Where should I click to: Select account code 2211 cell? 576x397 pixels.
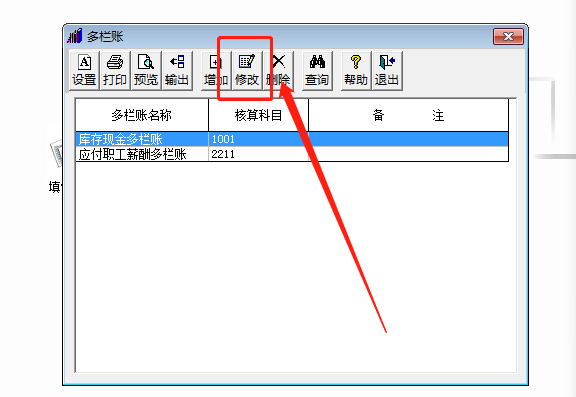(x=258, y=154)
